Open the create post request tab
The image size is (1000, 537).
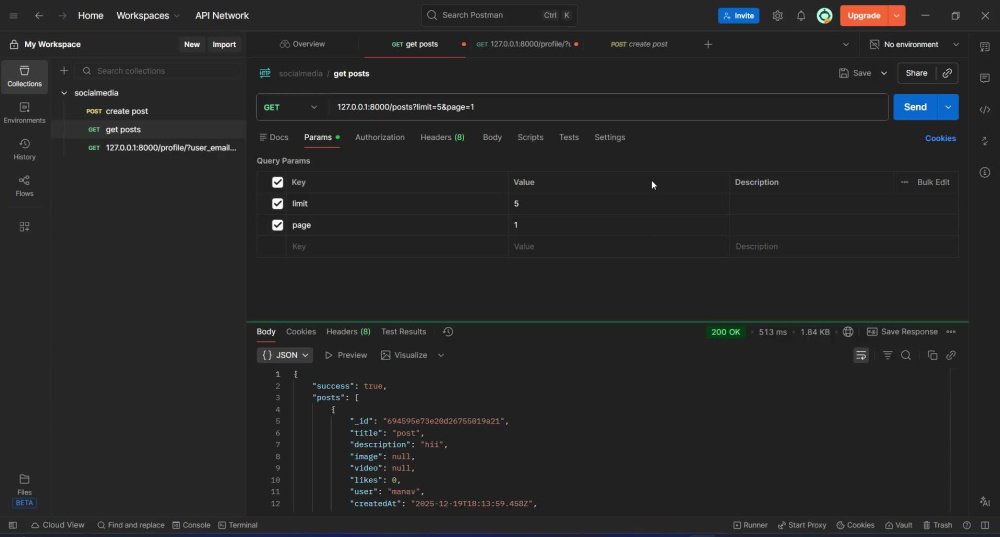pyautogui.click(x=639, y=44)
